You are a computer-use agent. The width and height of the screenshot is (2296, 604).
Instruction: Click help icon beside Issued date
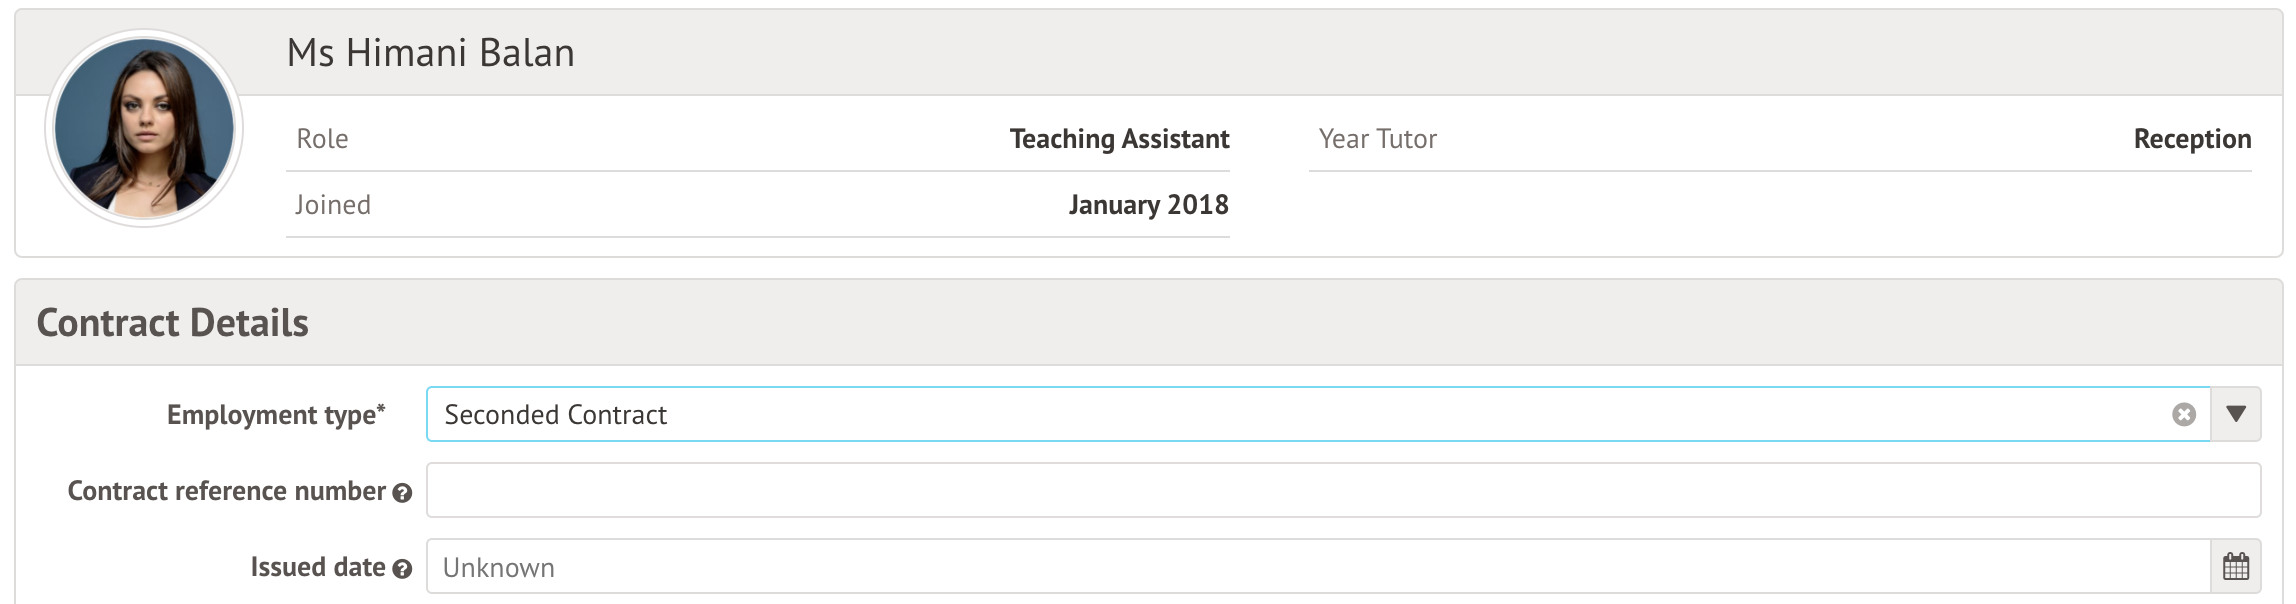402,569
